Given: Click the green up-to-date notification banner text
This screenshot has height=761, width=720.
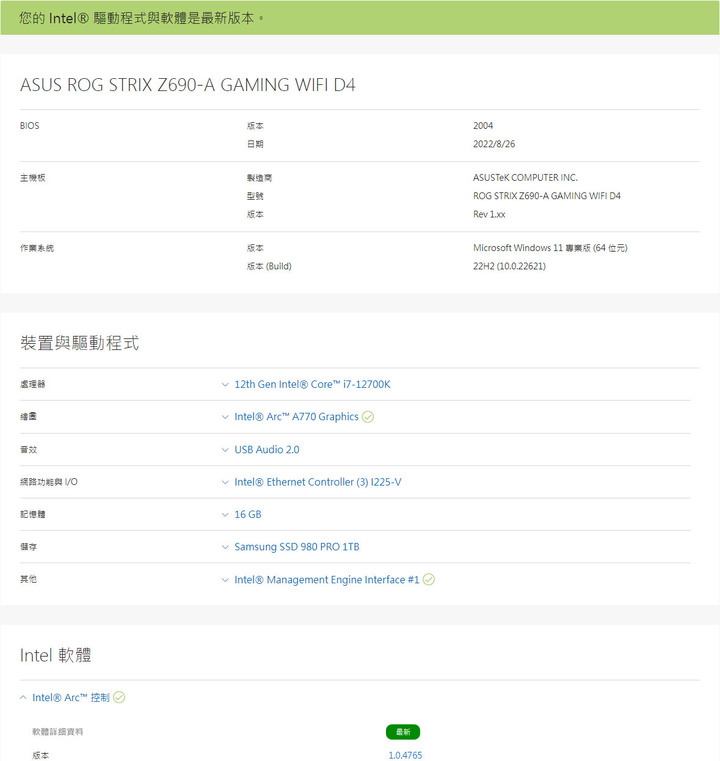Looking at the screenshot, I should [142, 18].
